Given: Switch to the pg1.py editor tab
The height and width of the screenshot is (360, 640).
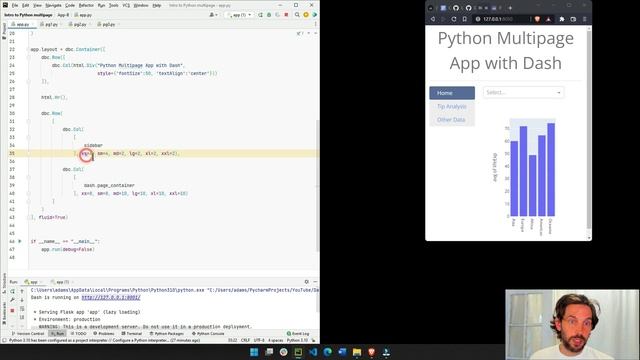Looking at the screenshot, I should [x=51, y=24].
